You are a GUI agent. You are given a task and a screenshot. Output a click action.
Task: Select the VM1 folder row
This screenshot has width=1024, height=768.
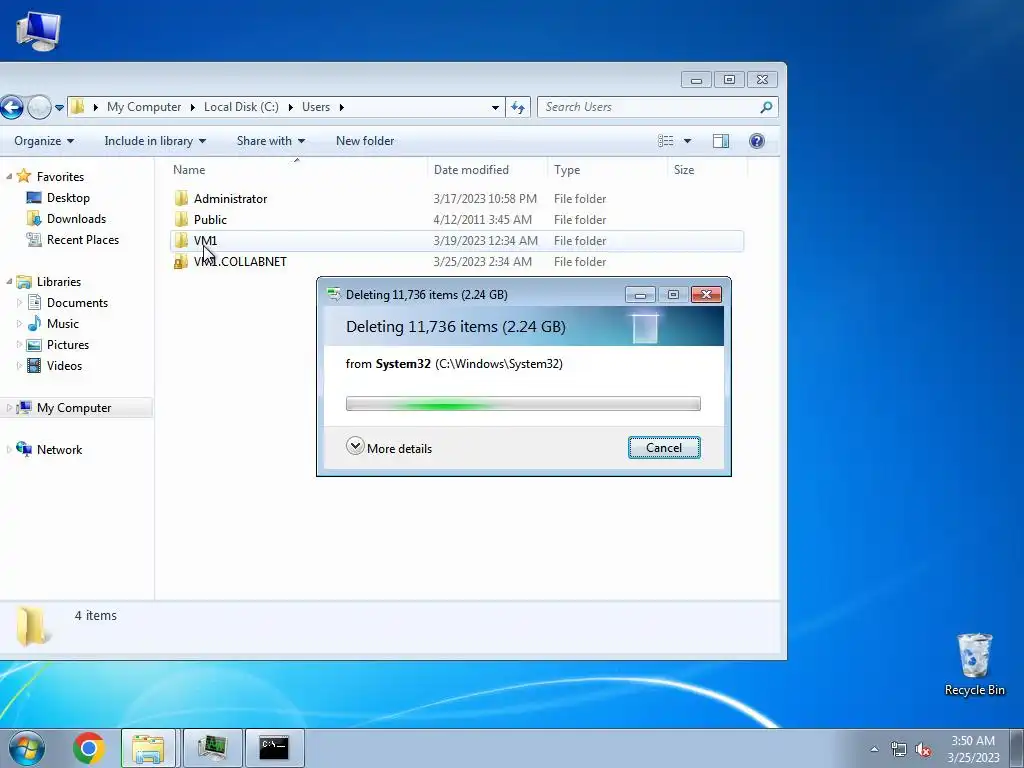pos(457,240)
